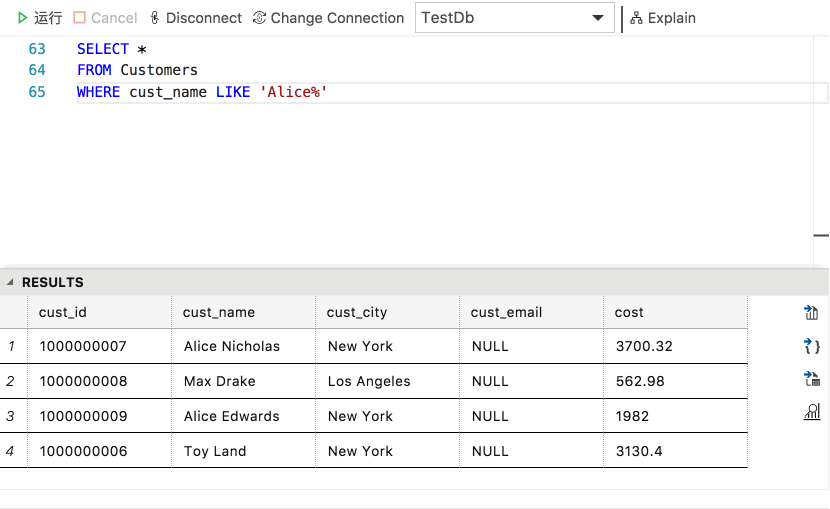Click line number 63 in editor
830x509 pixels.
pyautogui.click(x=37, y=49)
